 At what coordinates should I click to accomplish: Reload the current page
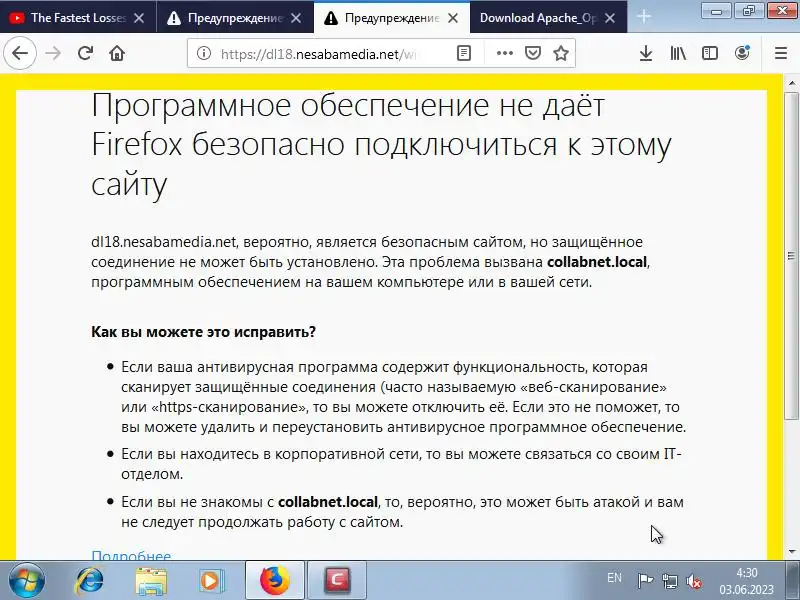(x=85, y=53)
